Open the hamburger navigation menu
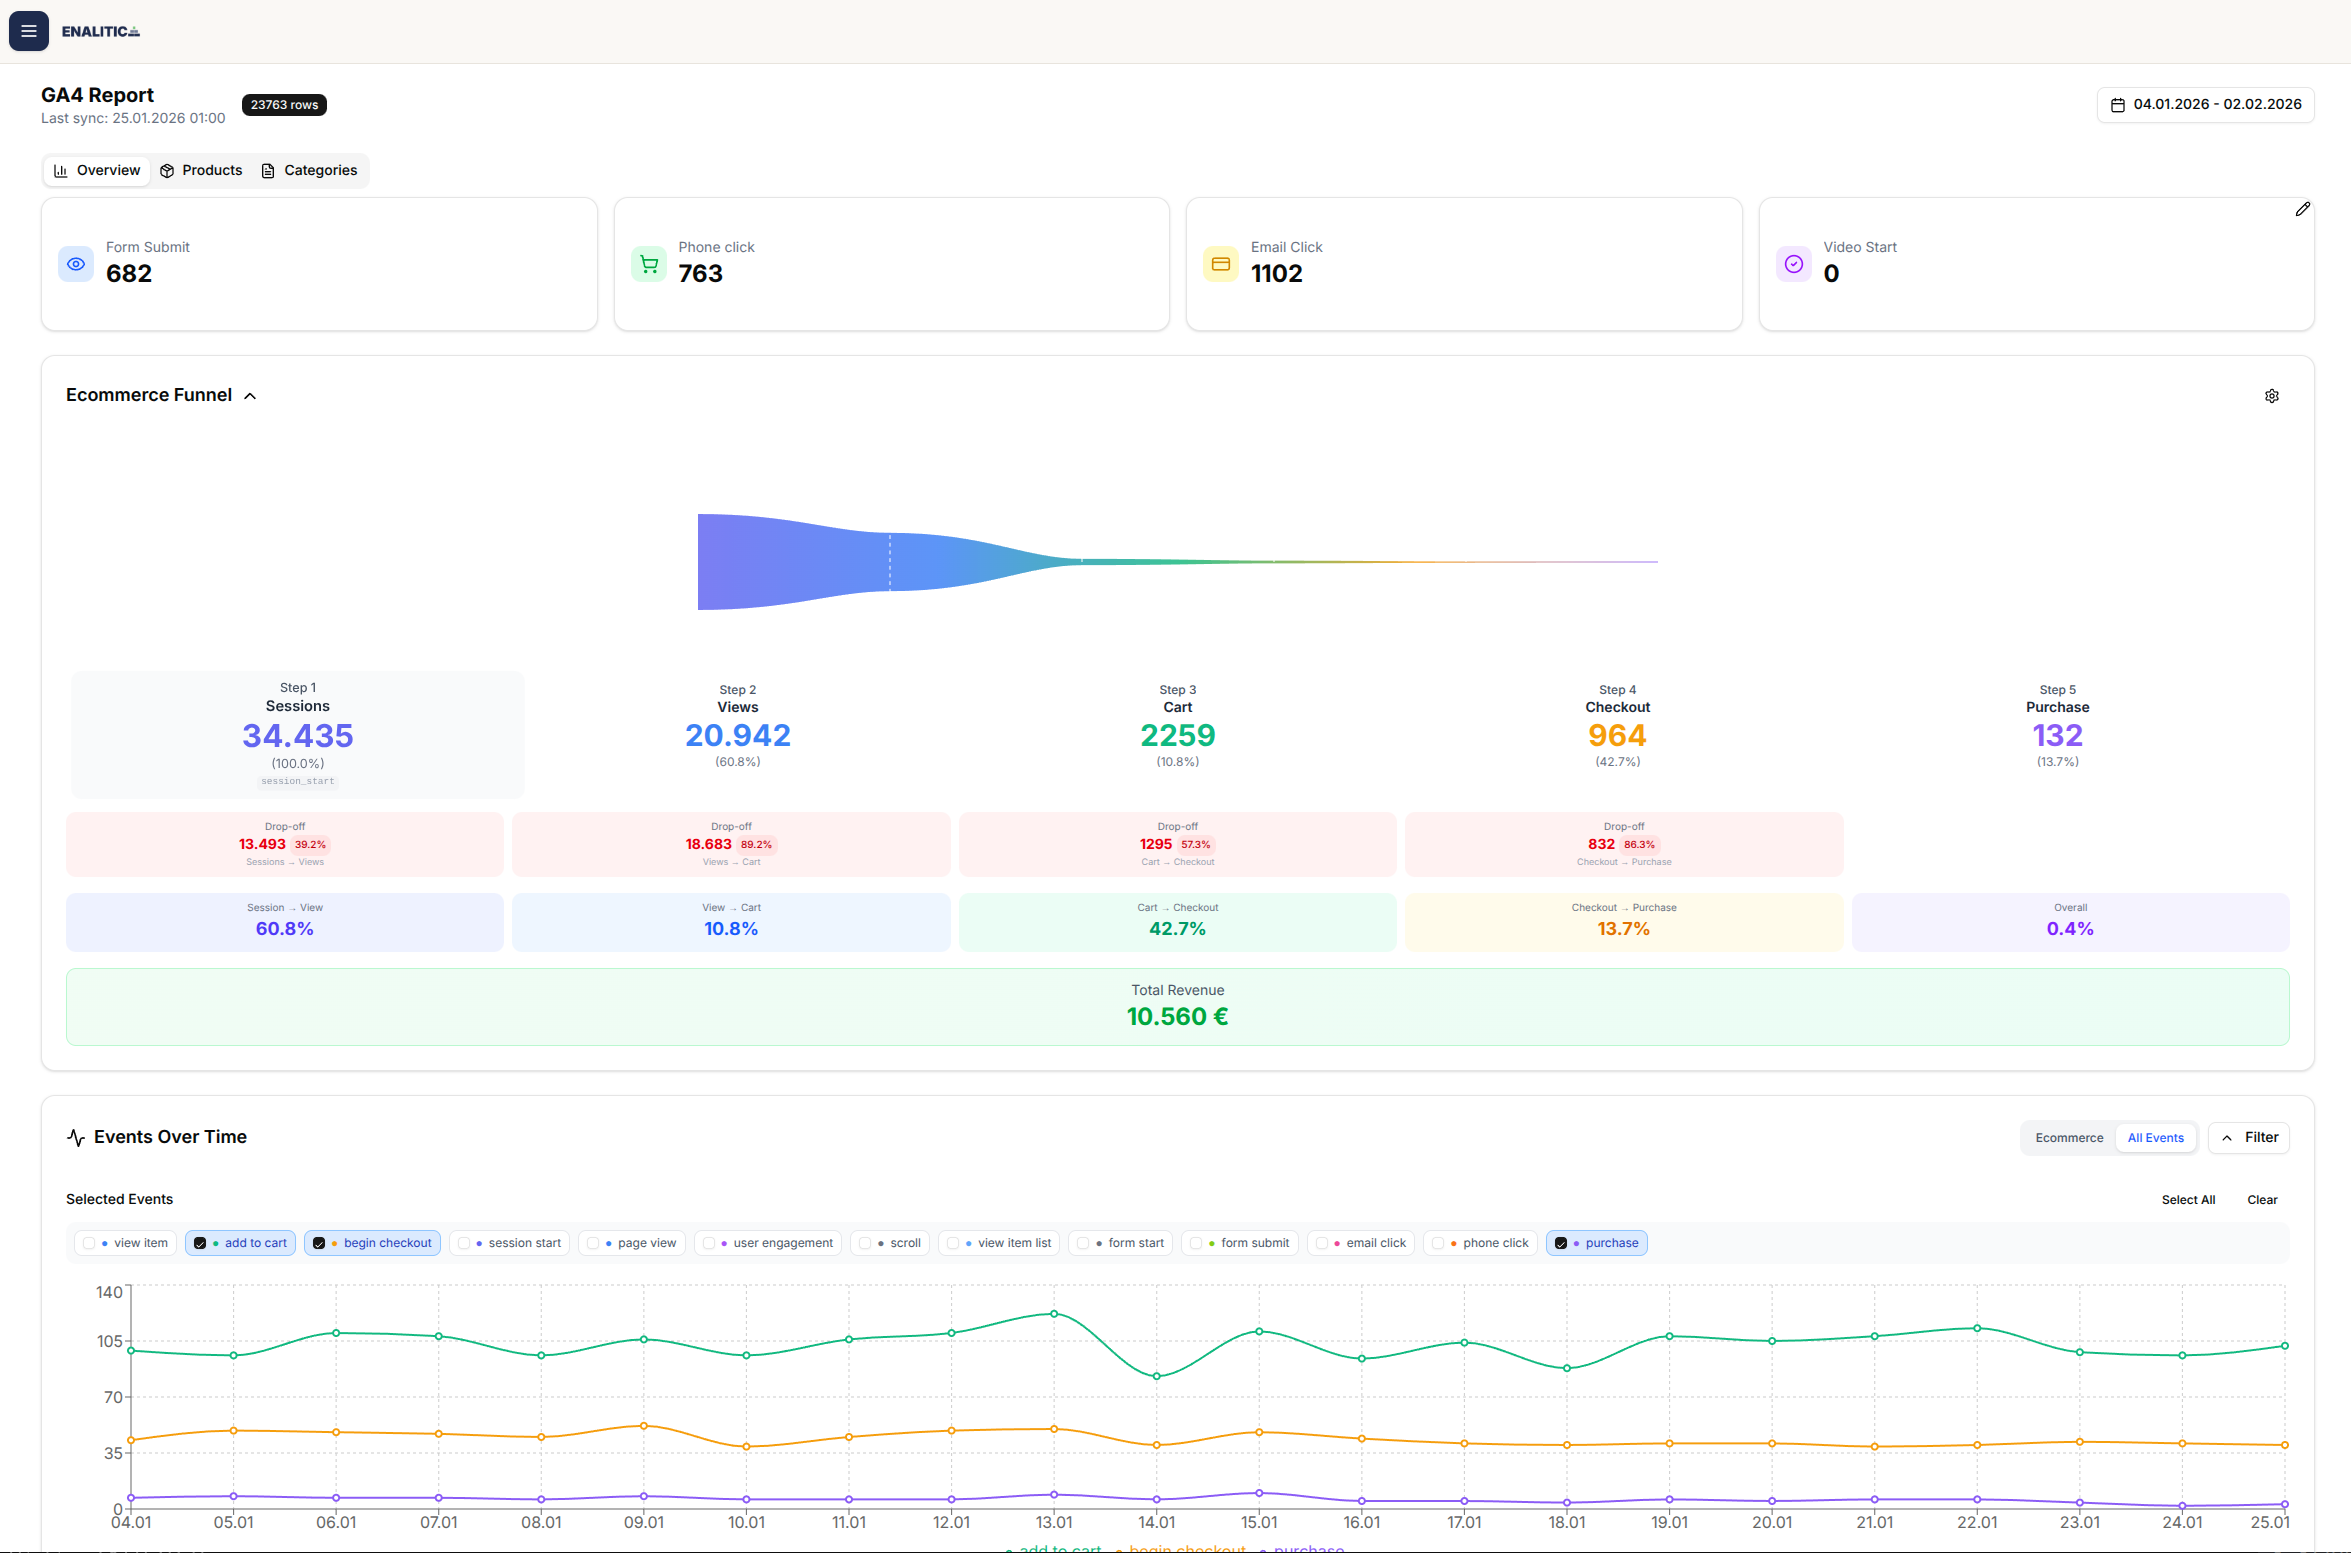This screenshot has width=2351, height=1553. click(x=28, y=30)
